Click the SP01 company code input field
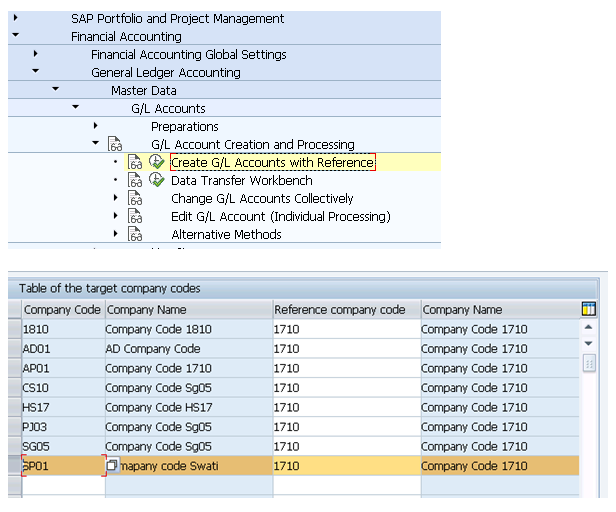This screenshot has width=616, height=512. tap(64, 466)
